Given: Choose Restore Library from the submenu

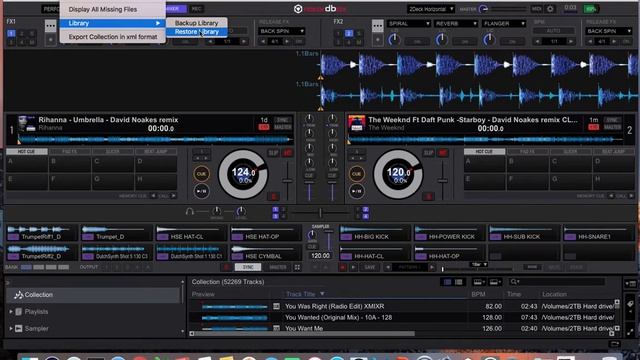Looking at the screenshot, I should click(197, 32).
